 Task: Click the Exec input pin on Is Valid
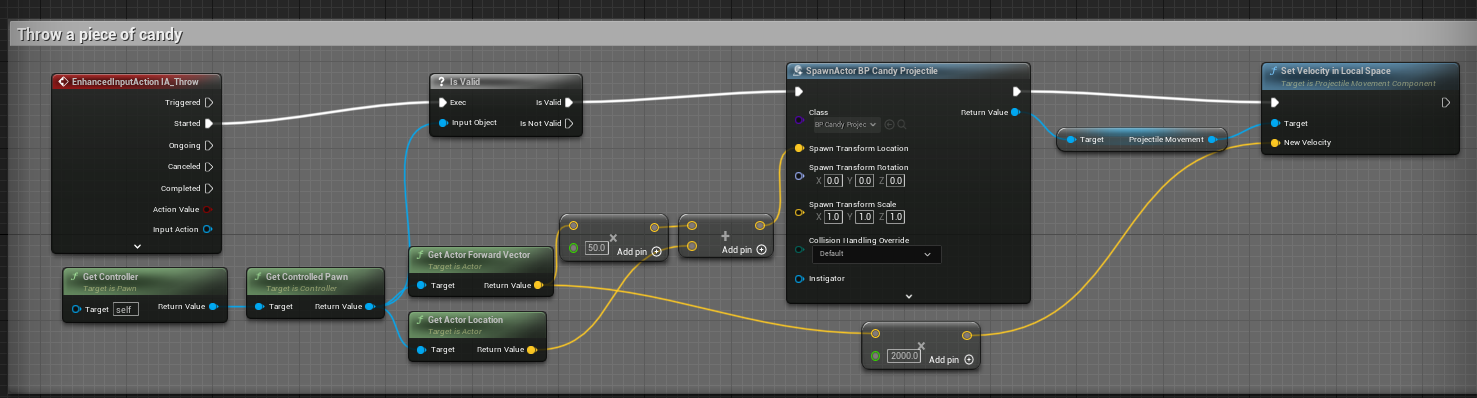pyautogui.click(x=443, y=102)
